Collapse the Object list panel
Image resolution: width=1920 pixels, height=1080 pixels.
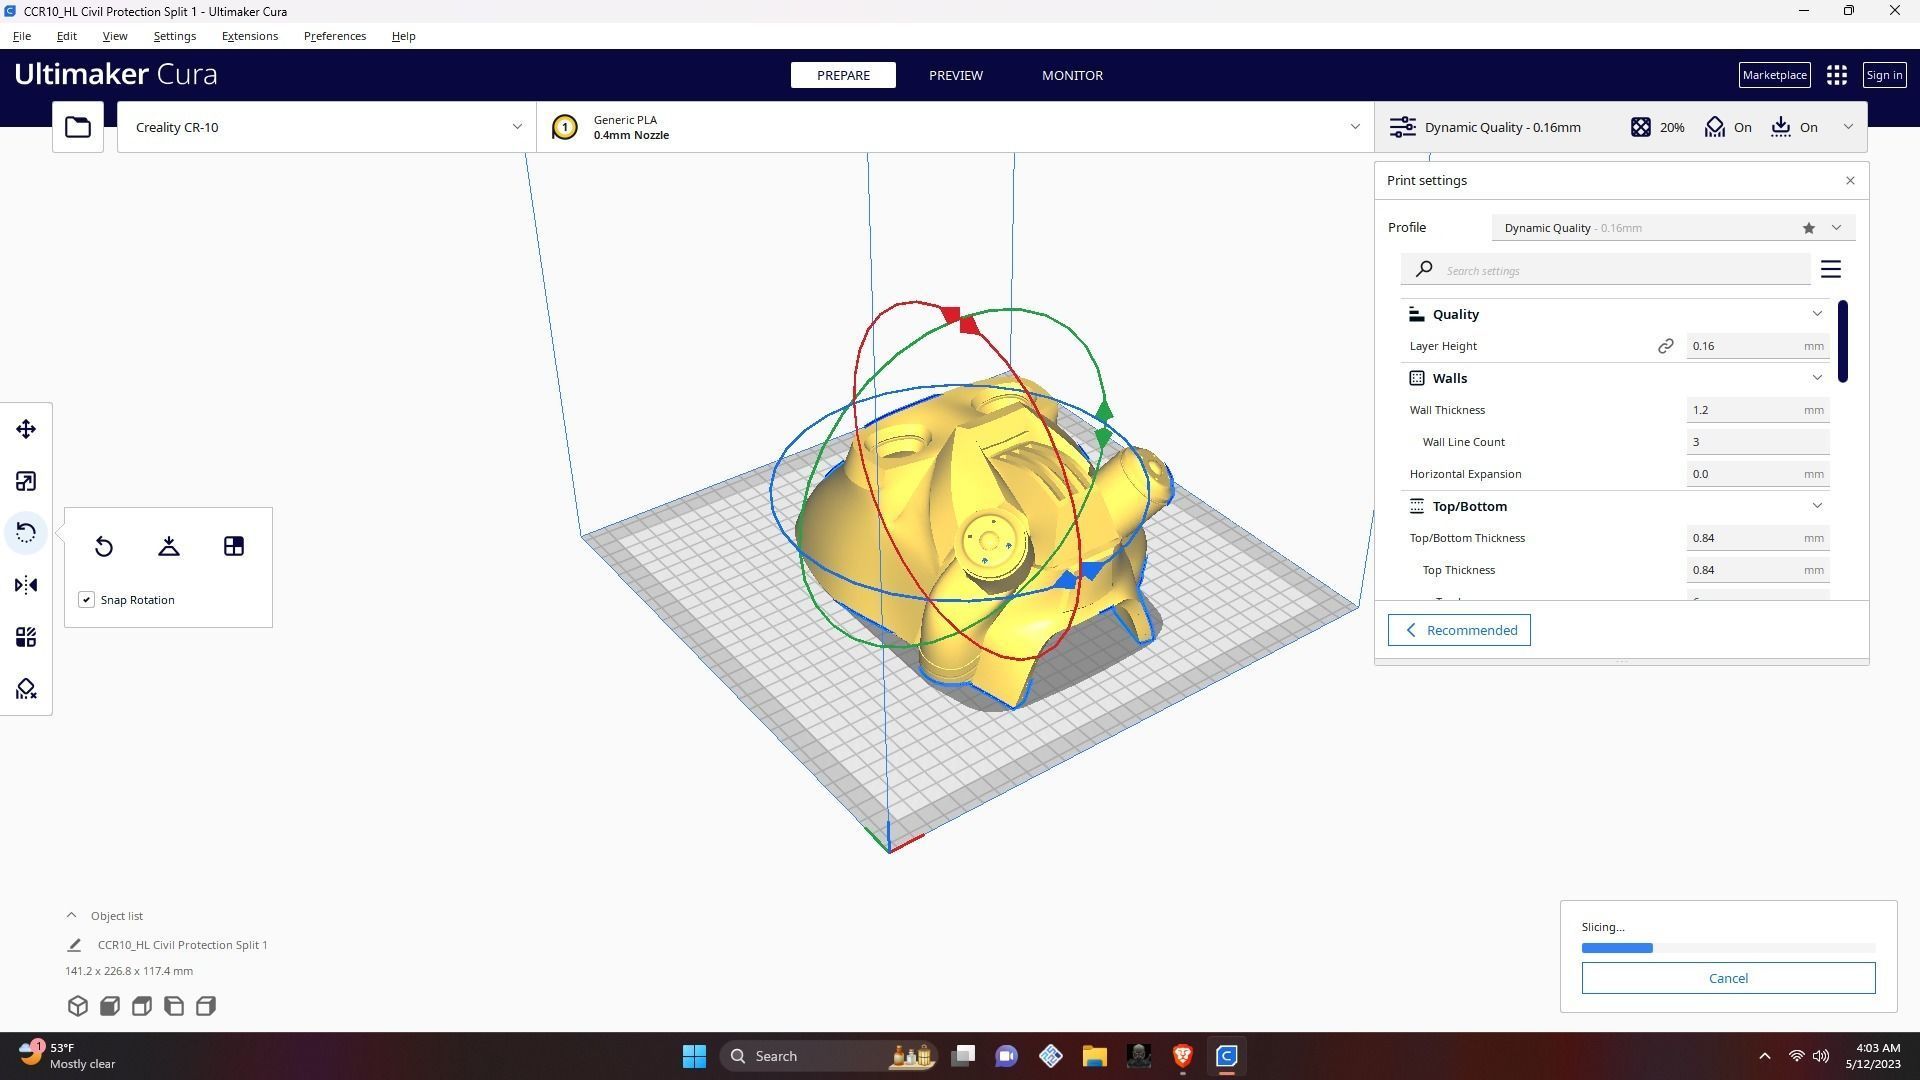pos(71,915)
